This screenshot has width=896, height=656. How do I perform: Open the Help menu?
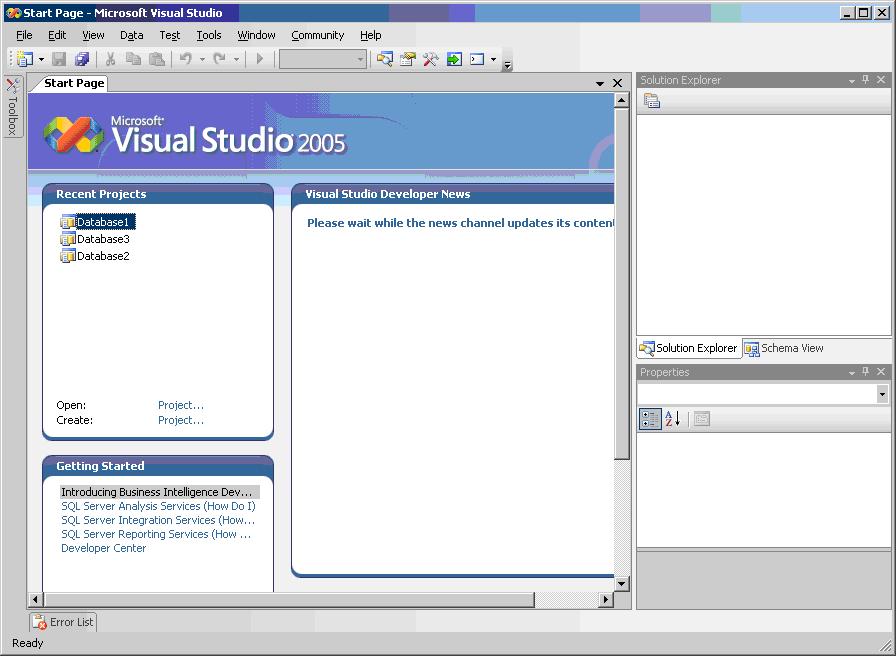tap(370, 35)
